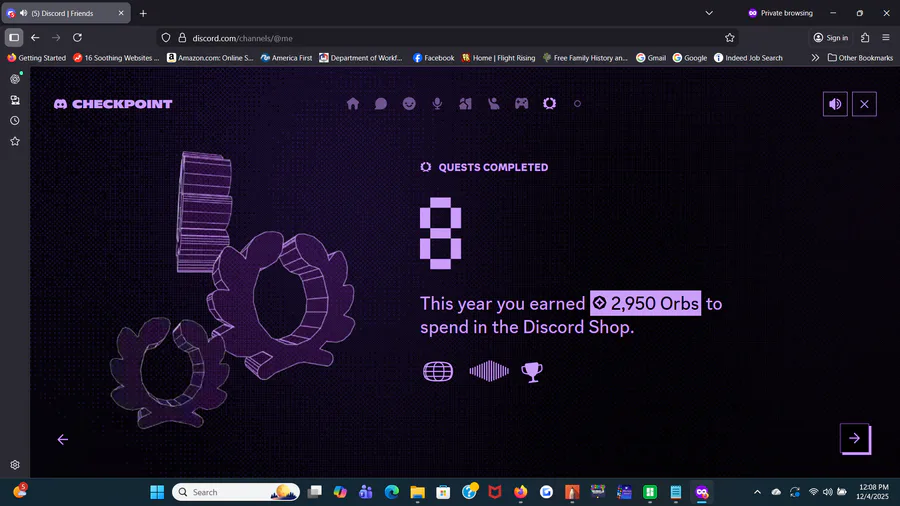
Task: Close the Checkpoint recap
Action: 864,104
